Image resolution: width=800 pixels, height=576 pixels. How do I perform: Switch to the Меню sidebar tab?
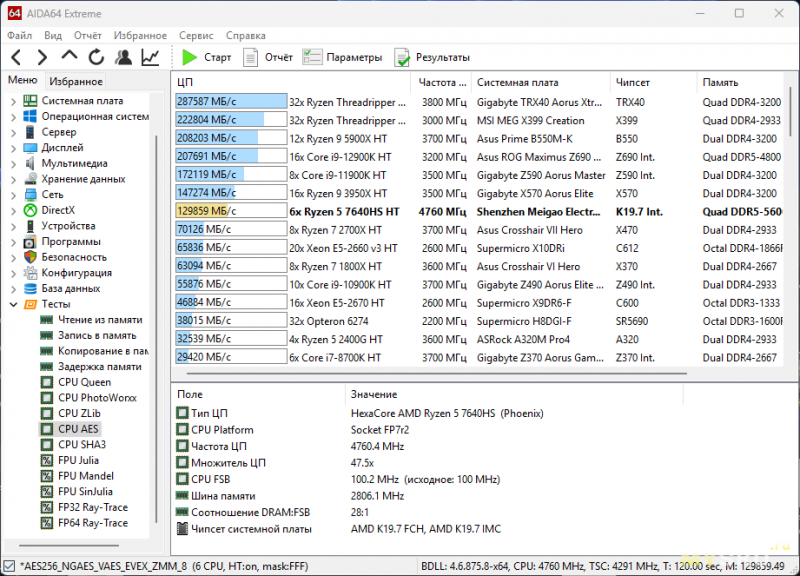[22, 80]
